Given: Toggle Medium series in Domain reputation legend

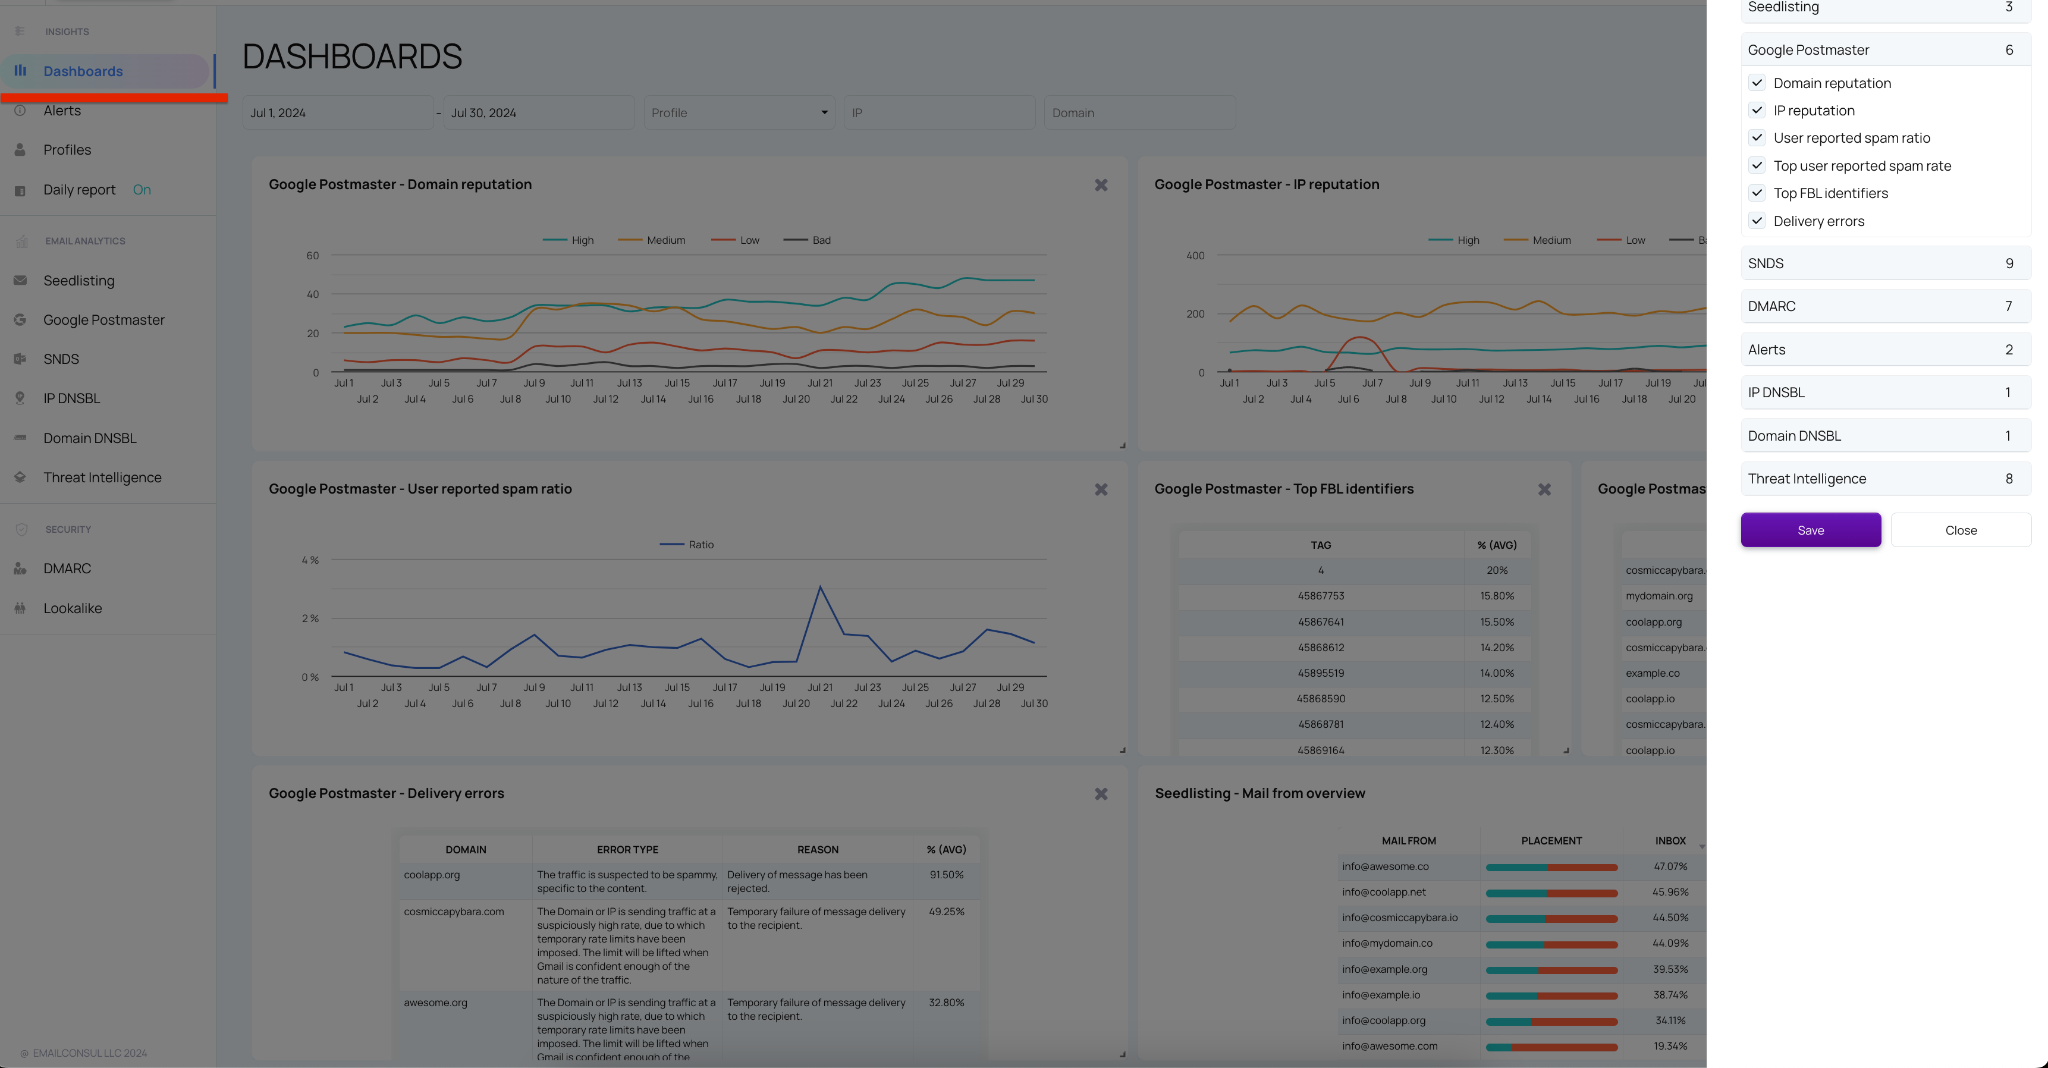Looking at the screenshot, I should [652, 241].
